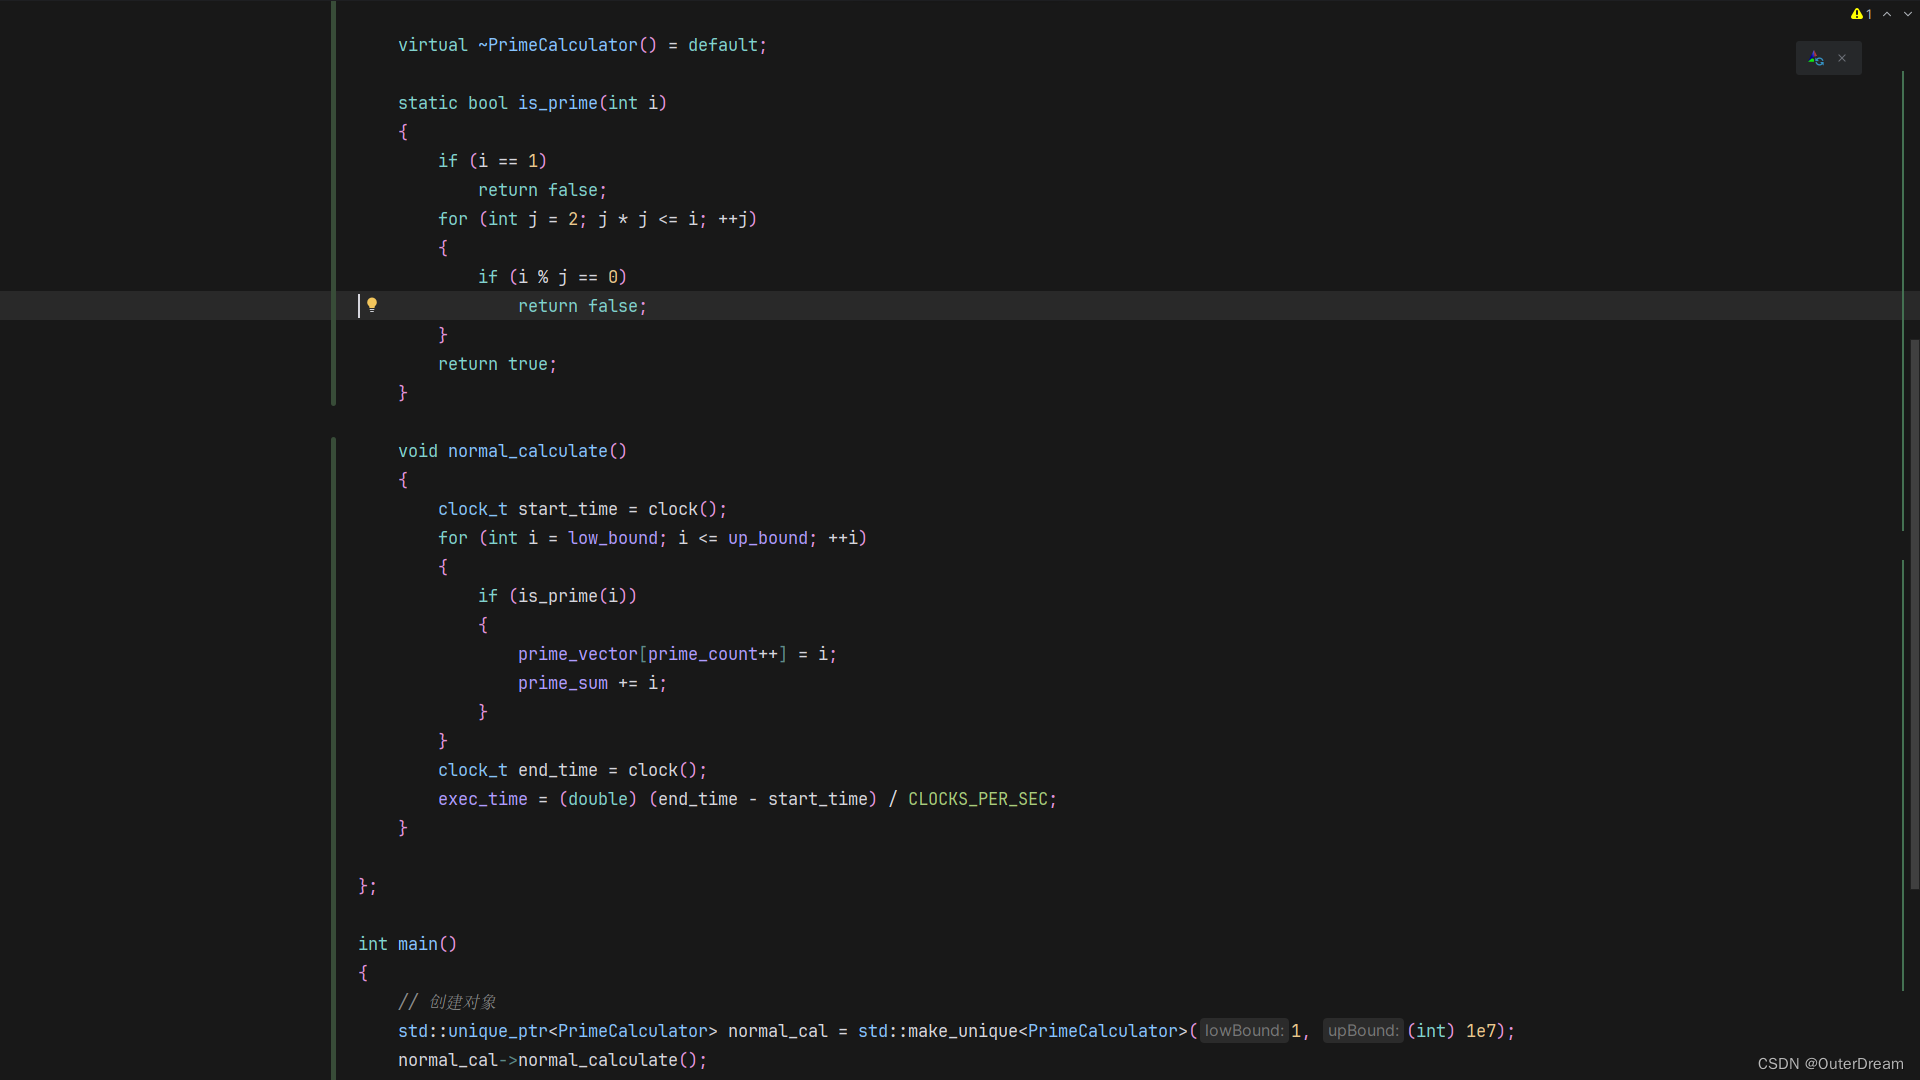The image size is (1920, 1080).
Task: Go to next problem with down chevron
Action: pos(1908,13)
